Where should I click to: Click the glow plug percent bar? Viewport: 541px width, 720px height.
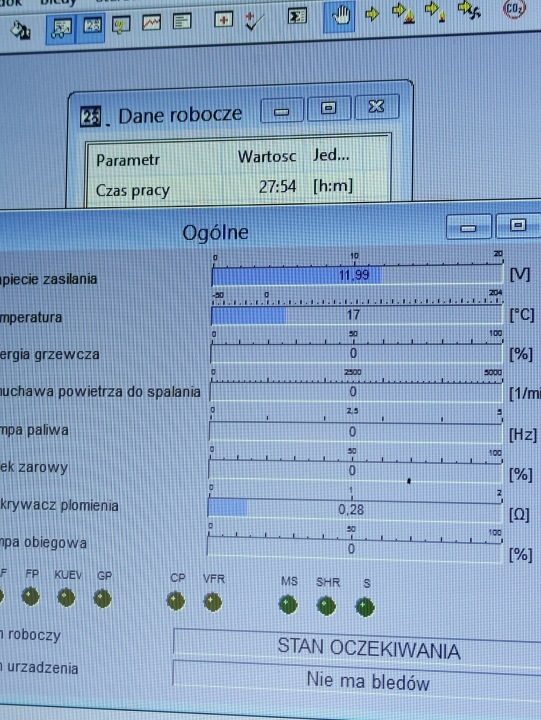(x=355, y=471)
